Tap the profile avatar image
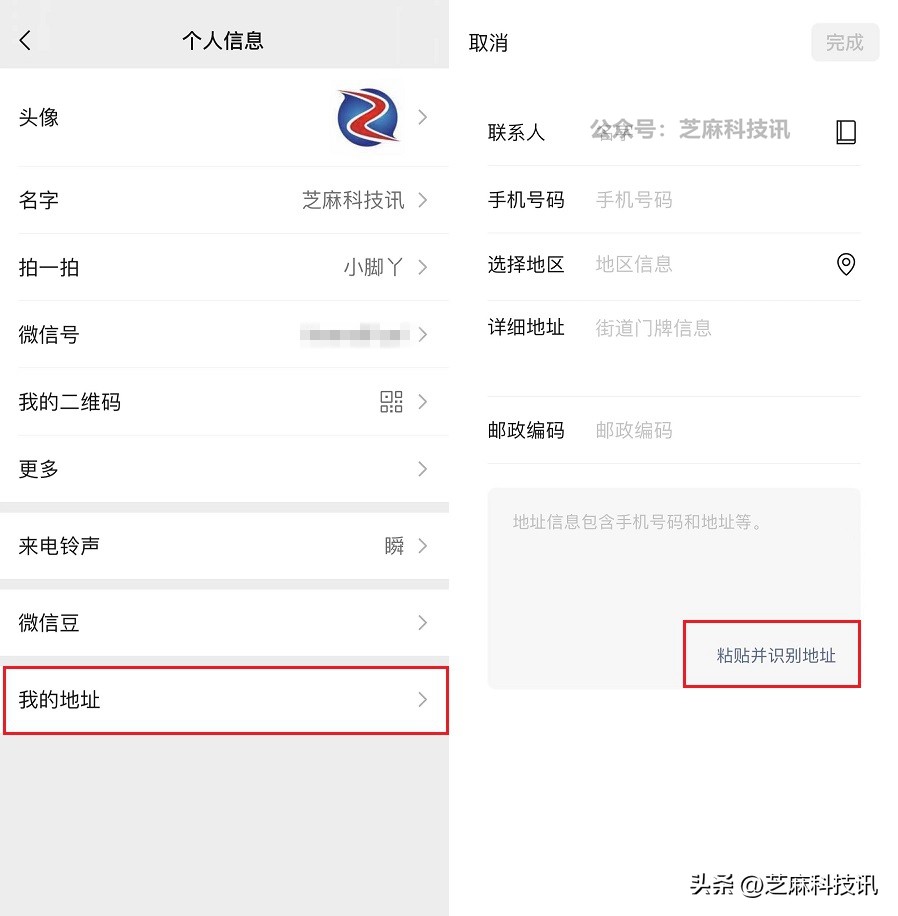 click(x=368, y=117)
